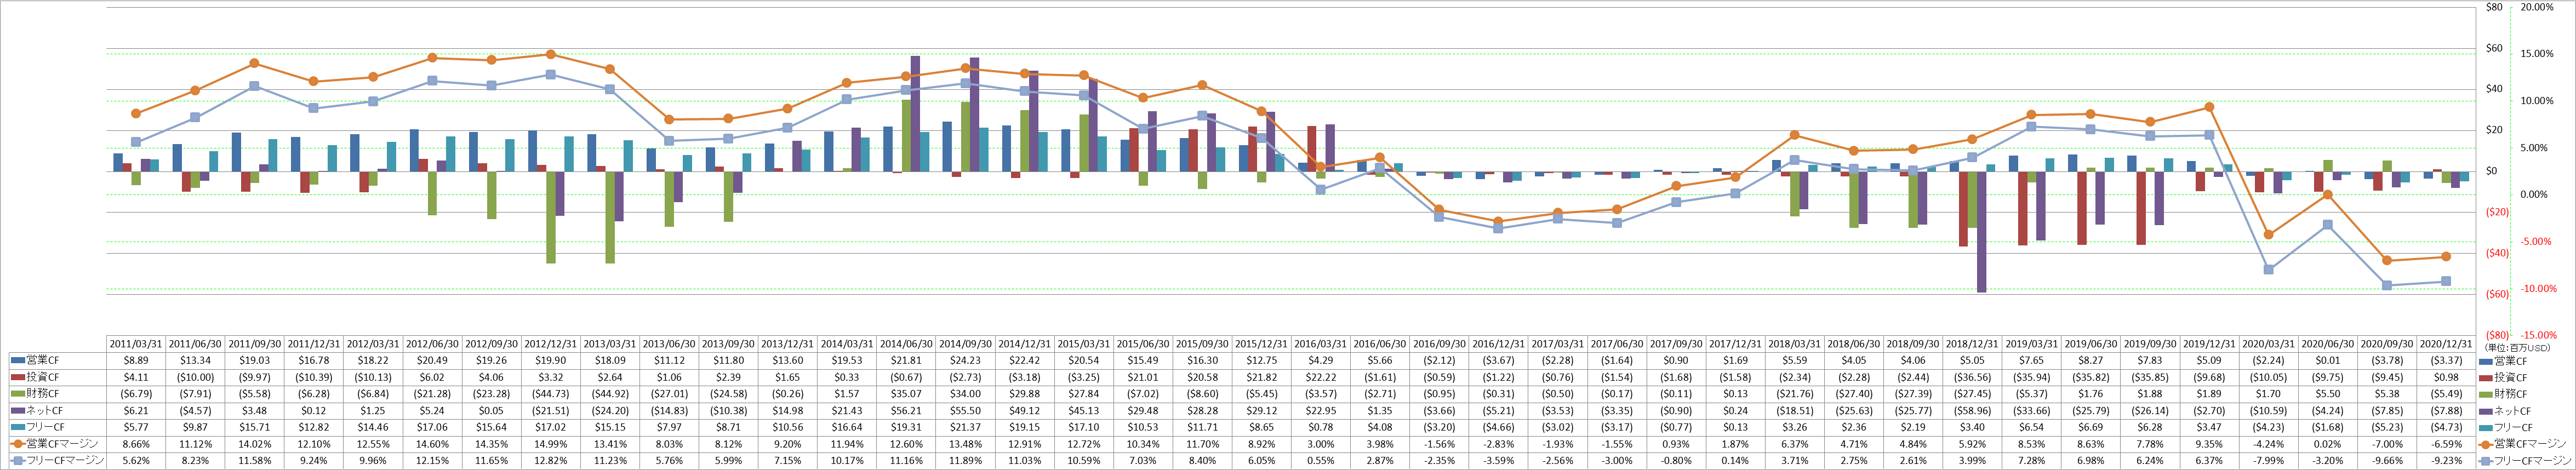Viewport: 2576px width, 470px height.
Task: Select the 2016/03/31 date header
Action: point(1322,343)
